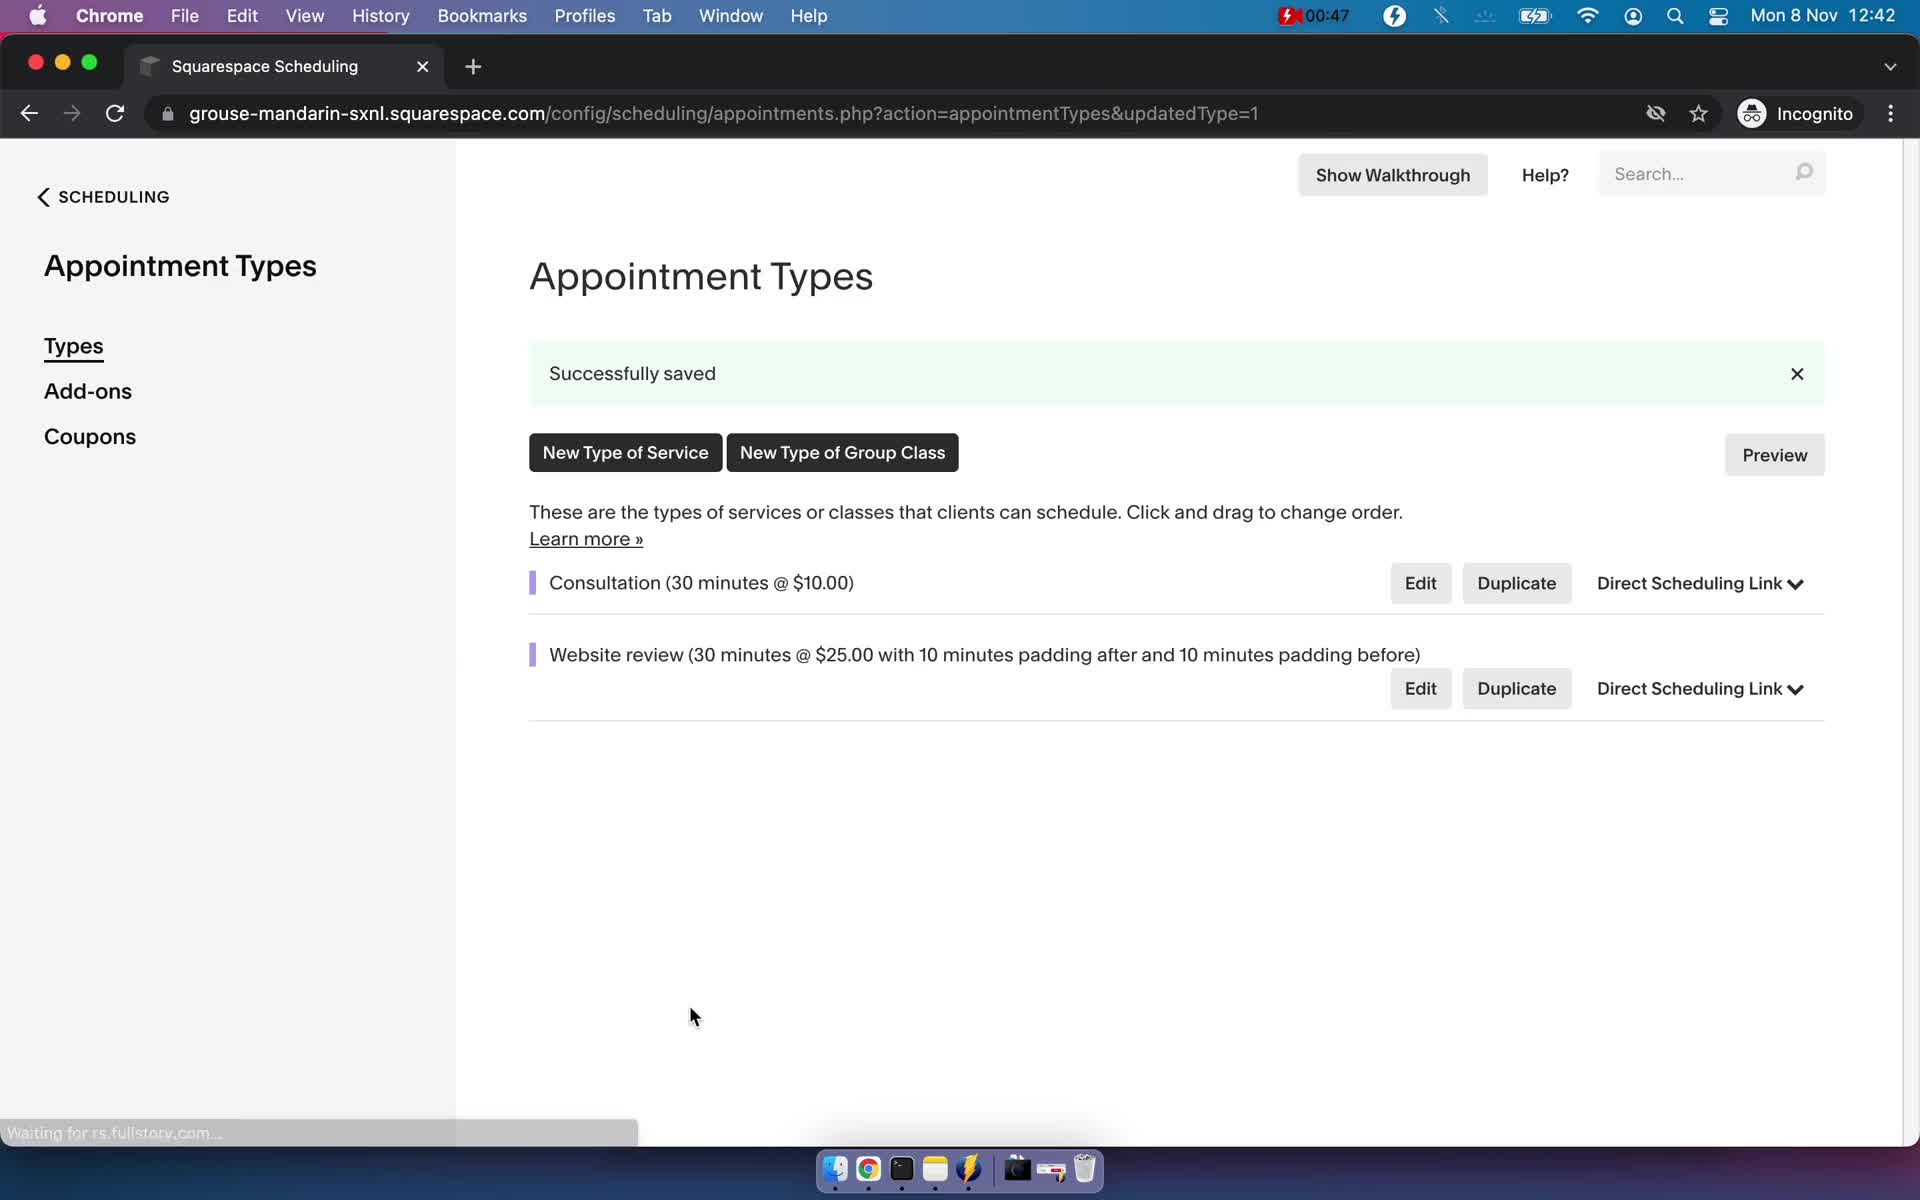Close the Squarespace Scheduling tab
The width and height of the screenshot is (1920, 1200).
coord(422,66)
